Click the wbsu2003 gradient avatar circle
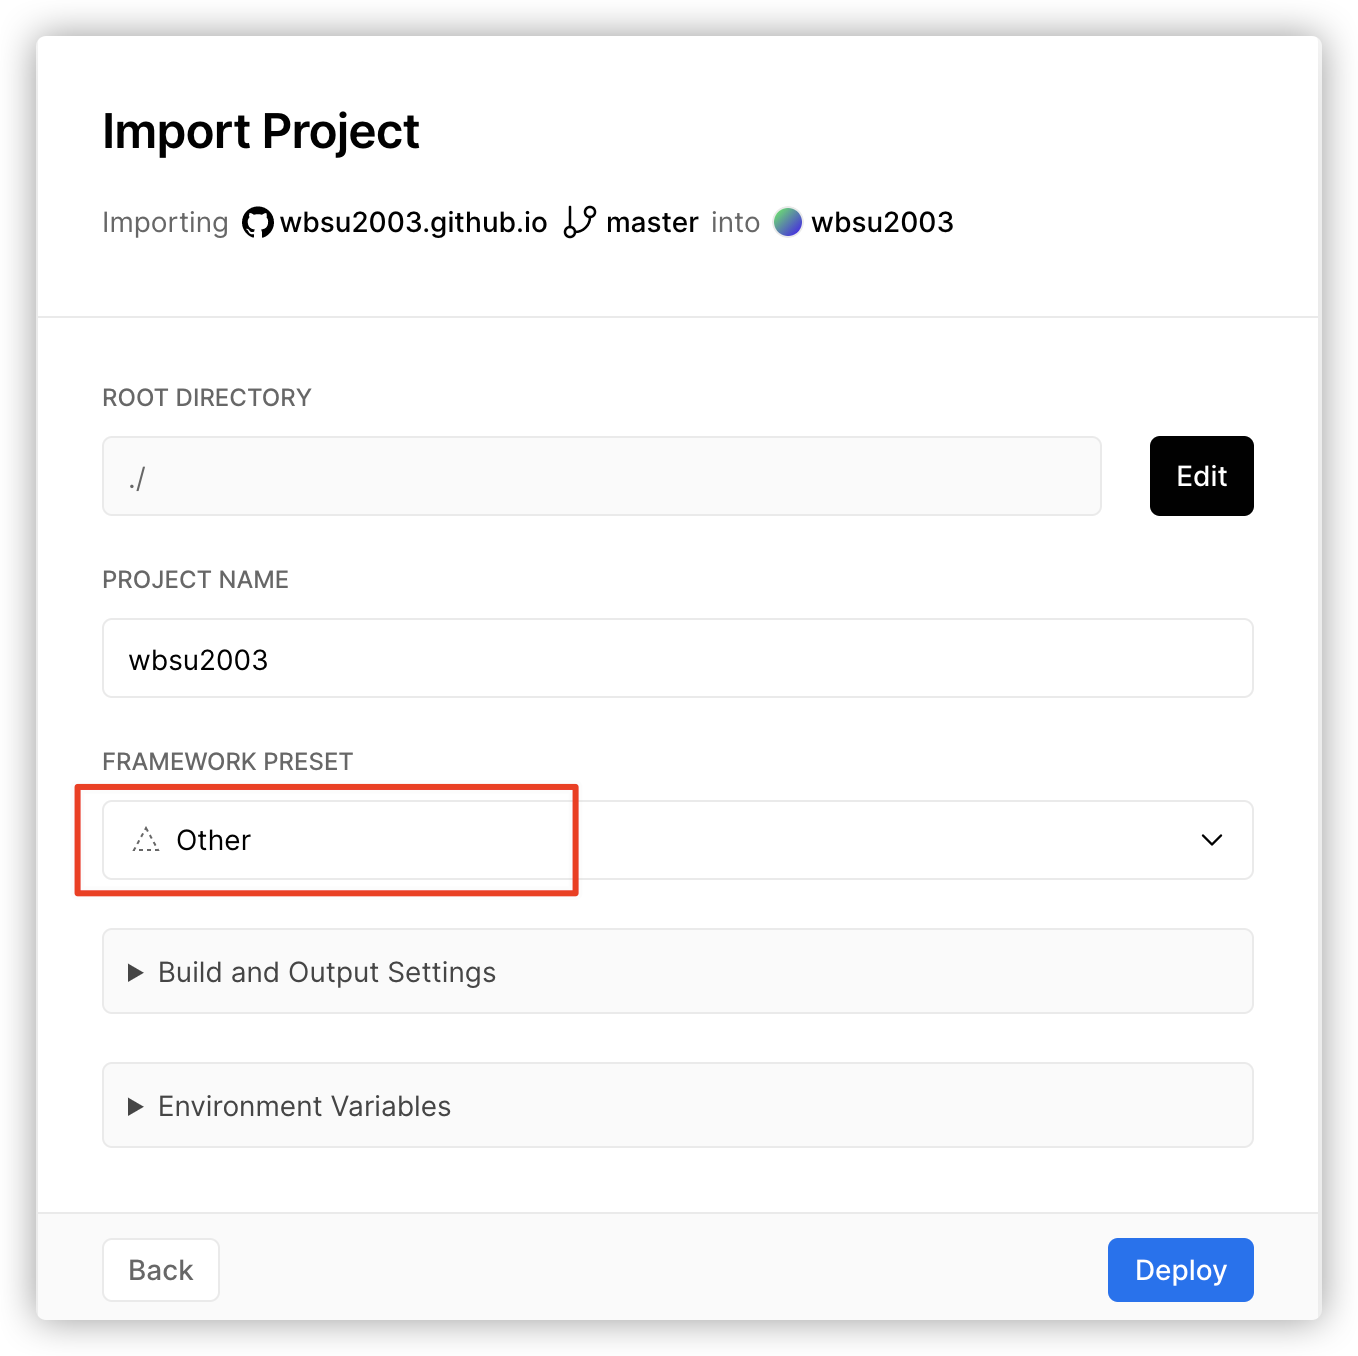The image size is (1358, 1356). tap(788, 222)
